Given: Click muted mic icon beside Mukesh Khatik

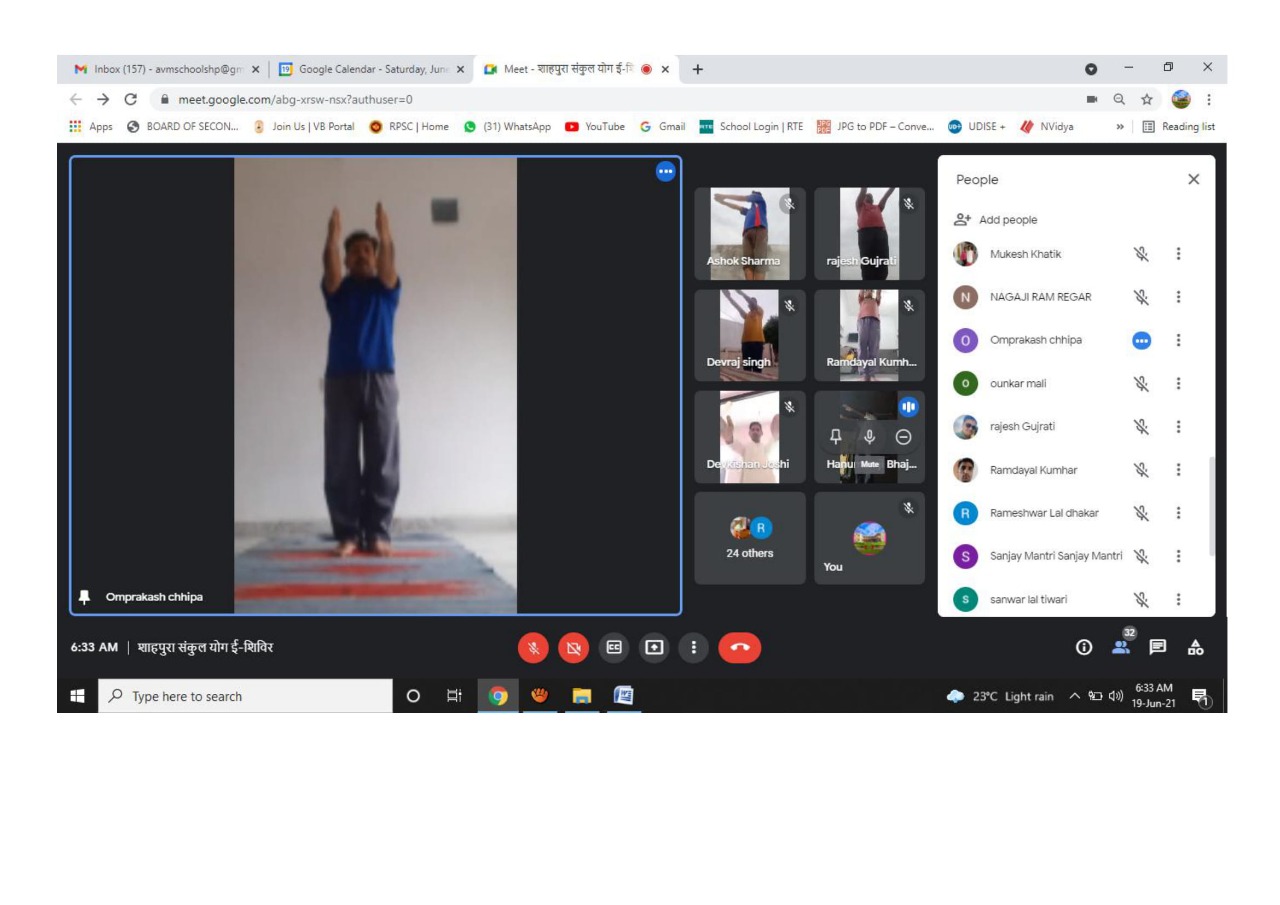Looking at the screenshot, I should point(1141,254).
